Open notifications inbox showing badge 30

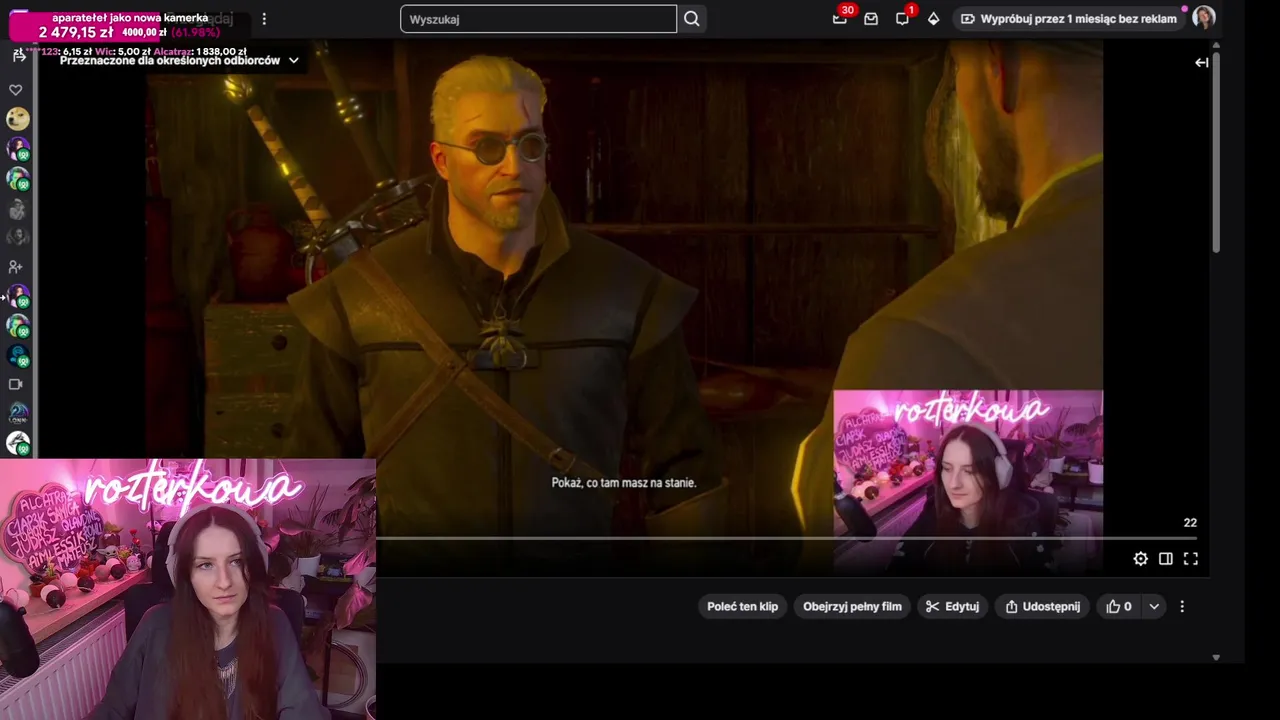(x=840, y=19)
